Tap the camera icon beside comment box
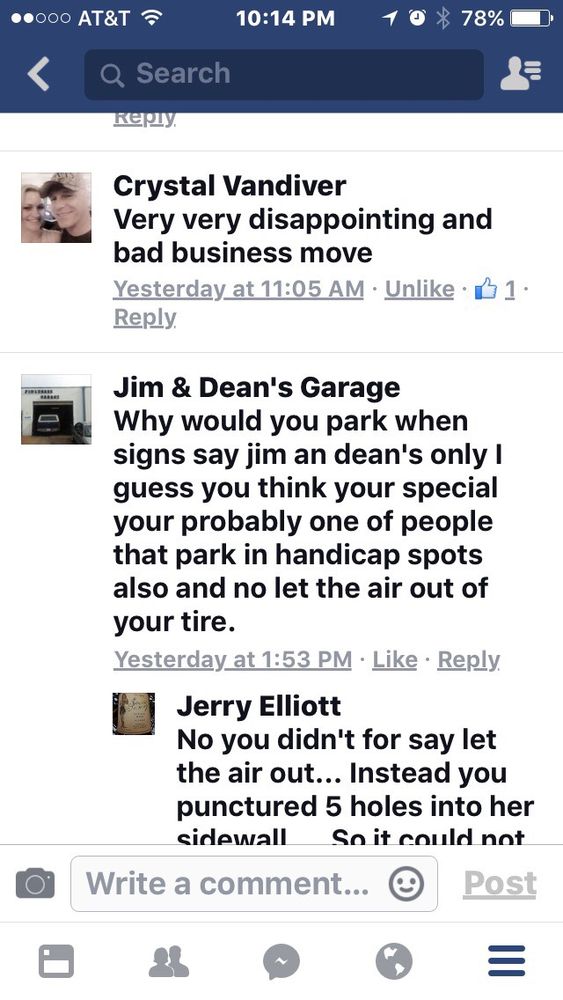 click(x=34, y=883)
